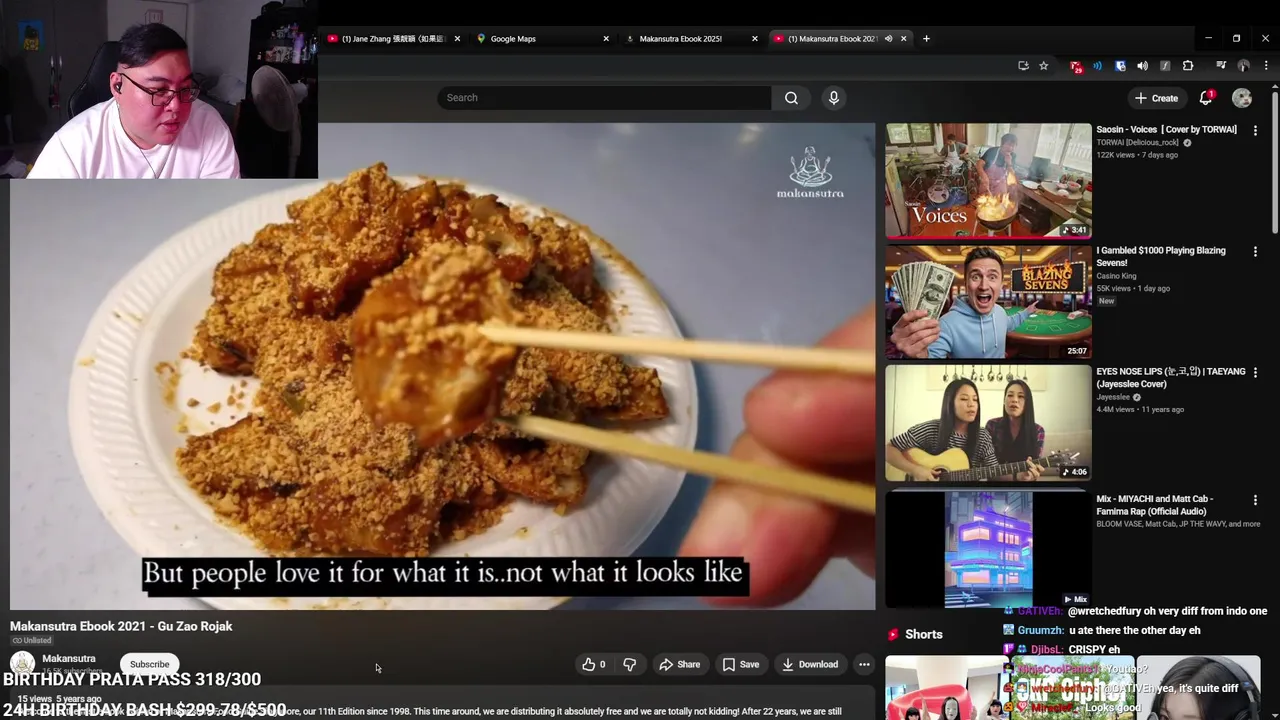
Task: Click the Create video button
Action: 1156,98
